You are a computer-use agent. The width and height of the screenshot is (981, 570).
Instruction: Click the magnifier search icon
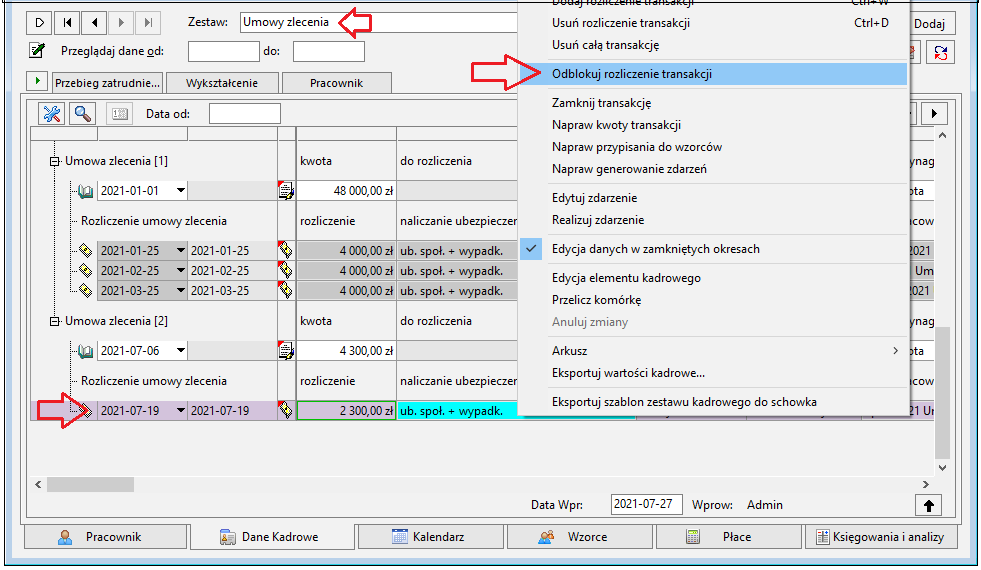(x=83, y=114)
